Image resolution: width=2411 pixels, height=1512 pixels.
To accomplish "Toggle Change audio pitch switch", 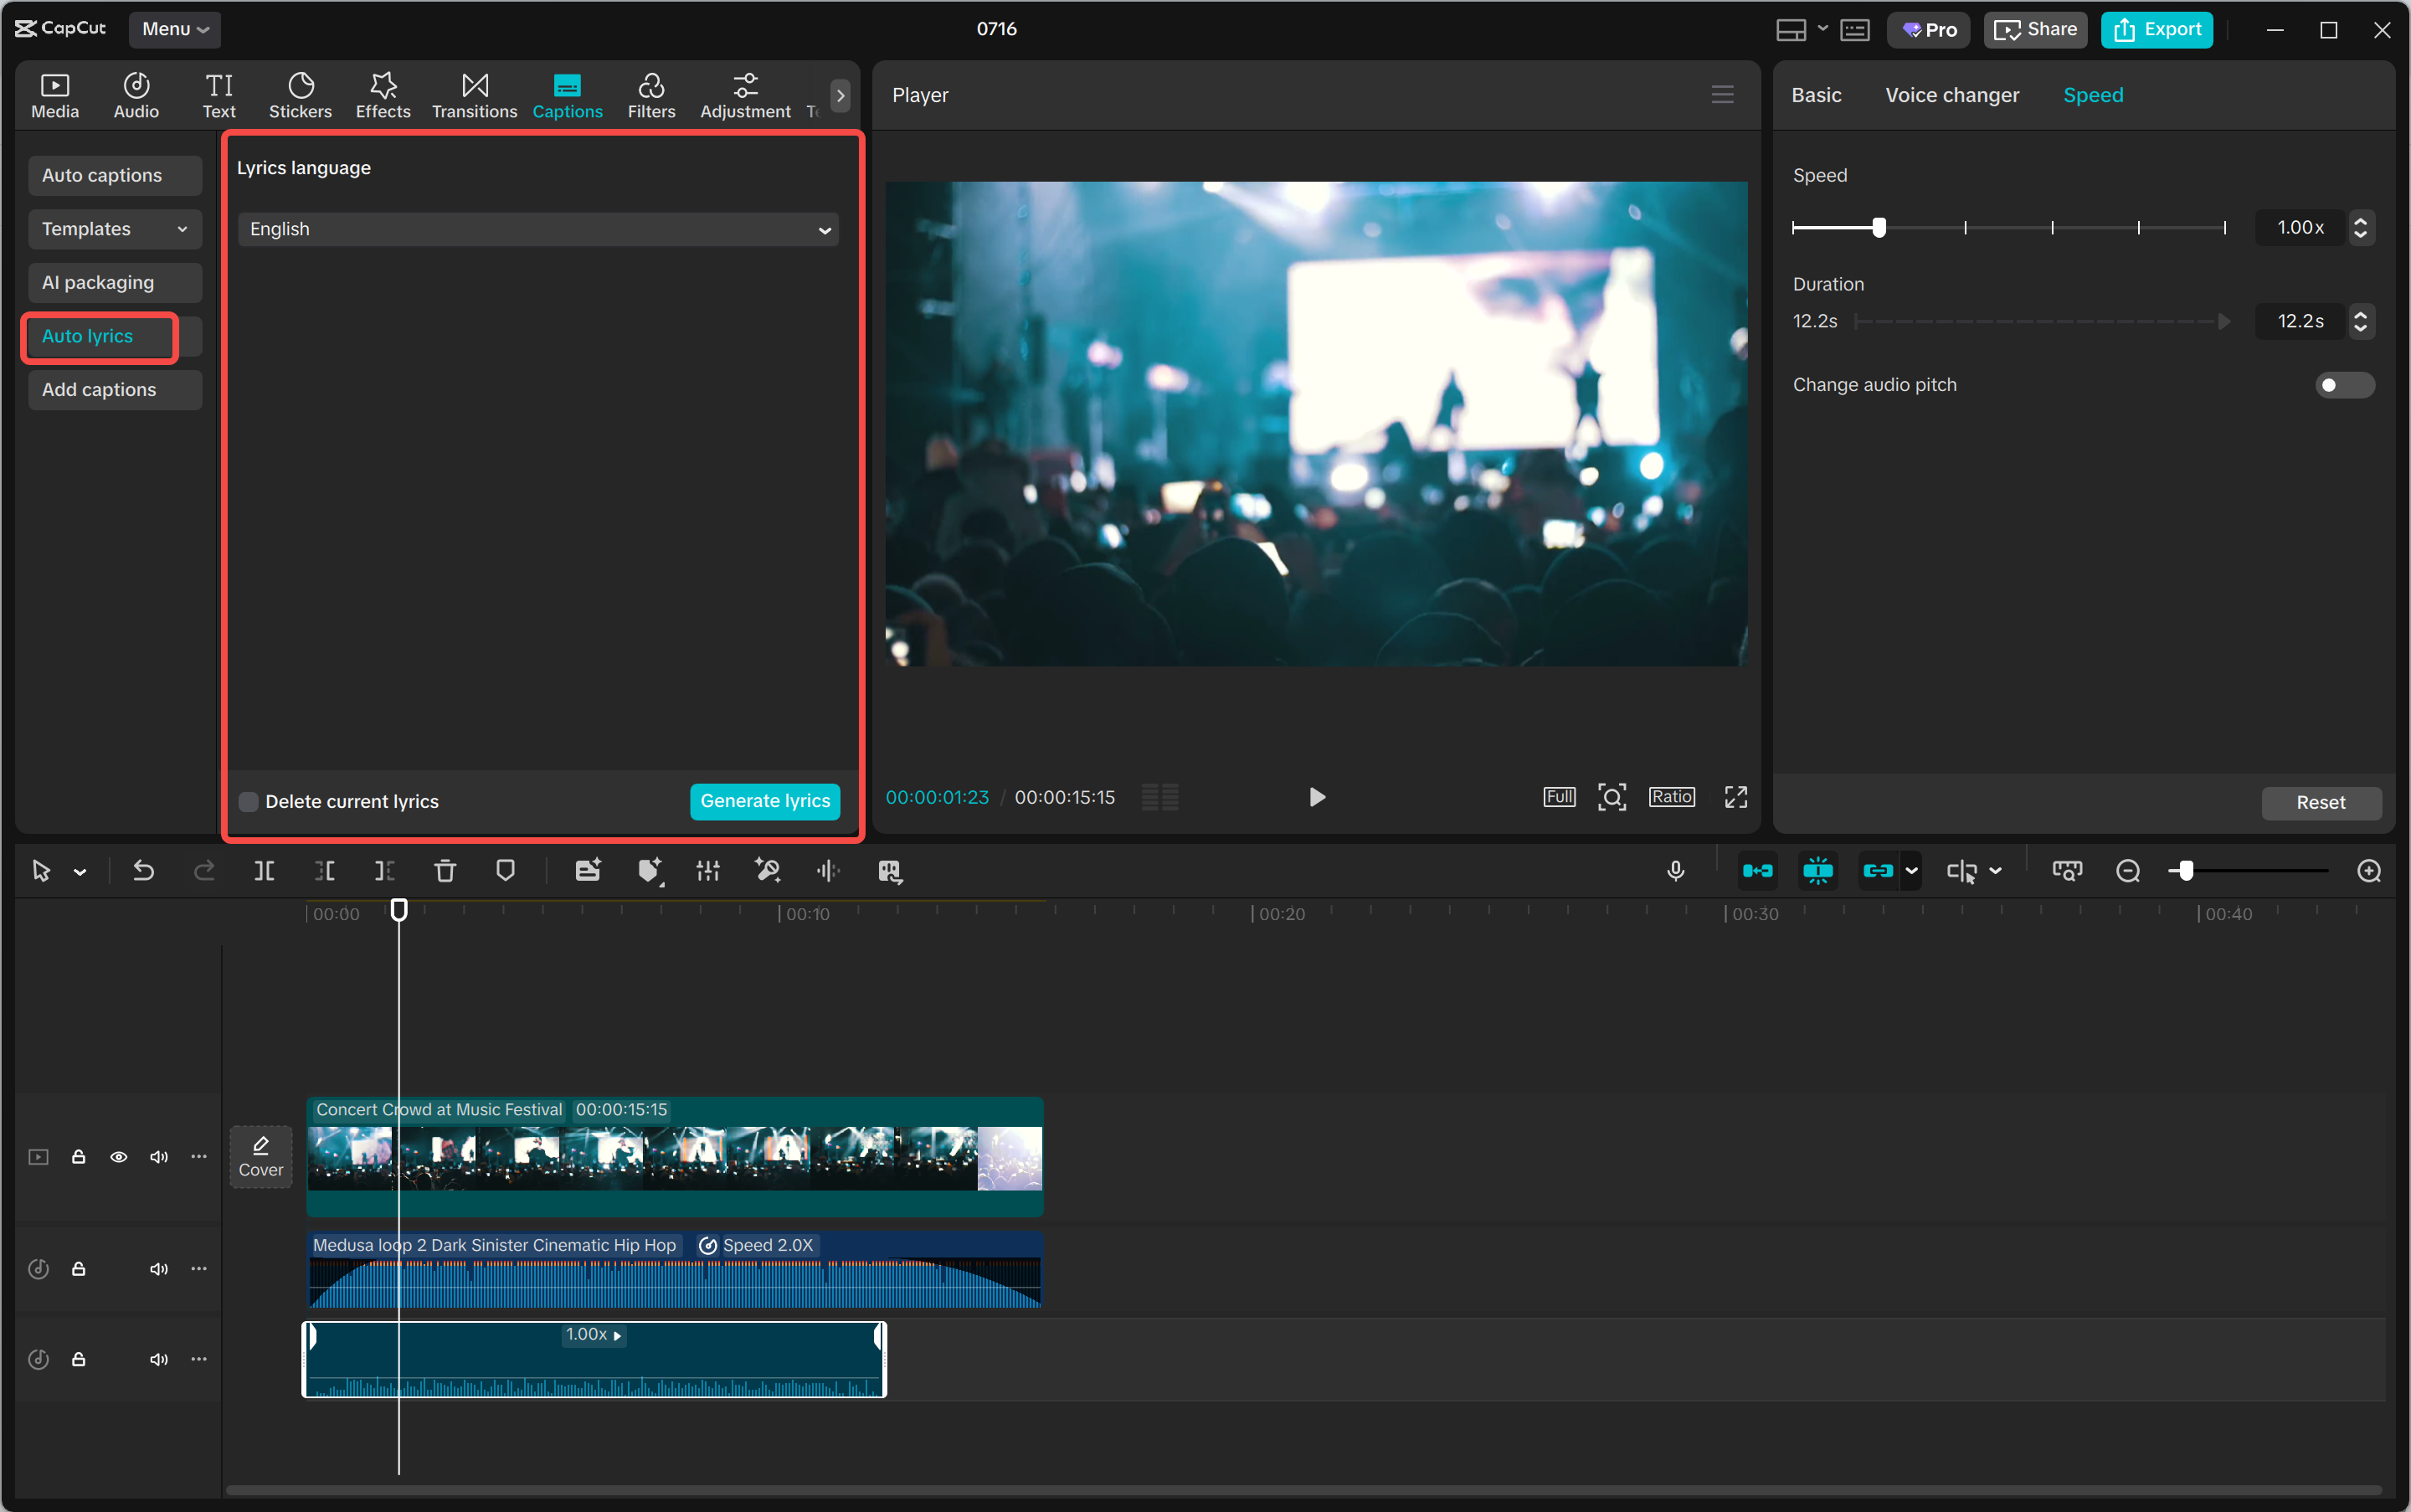I will coord(2343,385).
